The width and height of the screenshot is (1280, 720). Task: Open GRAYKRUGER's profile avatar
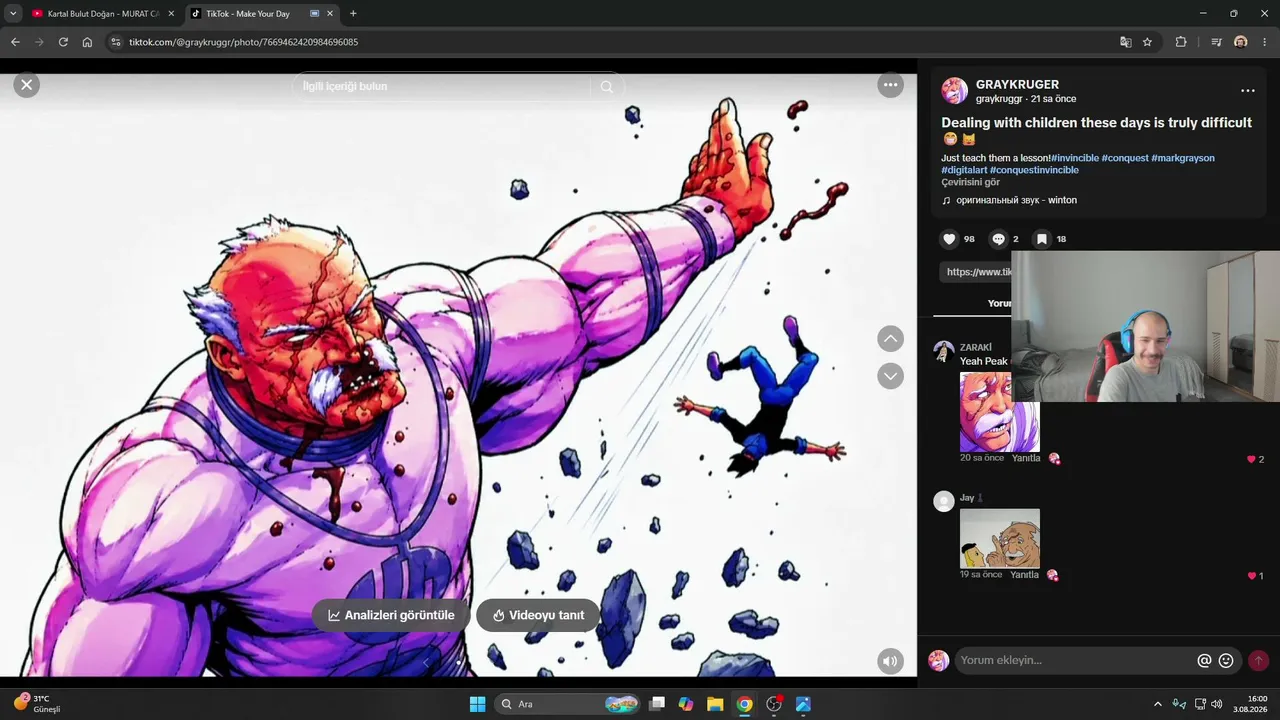coord(954,91)
